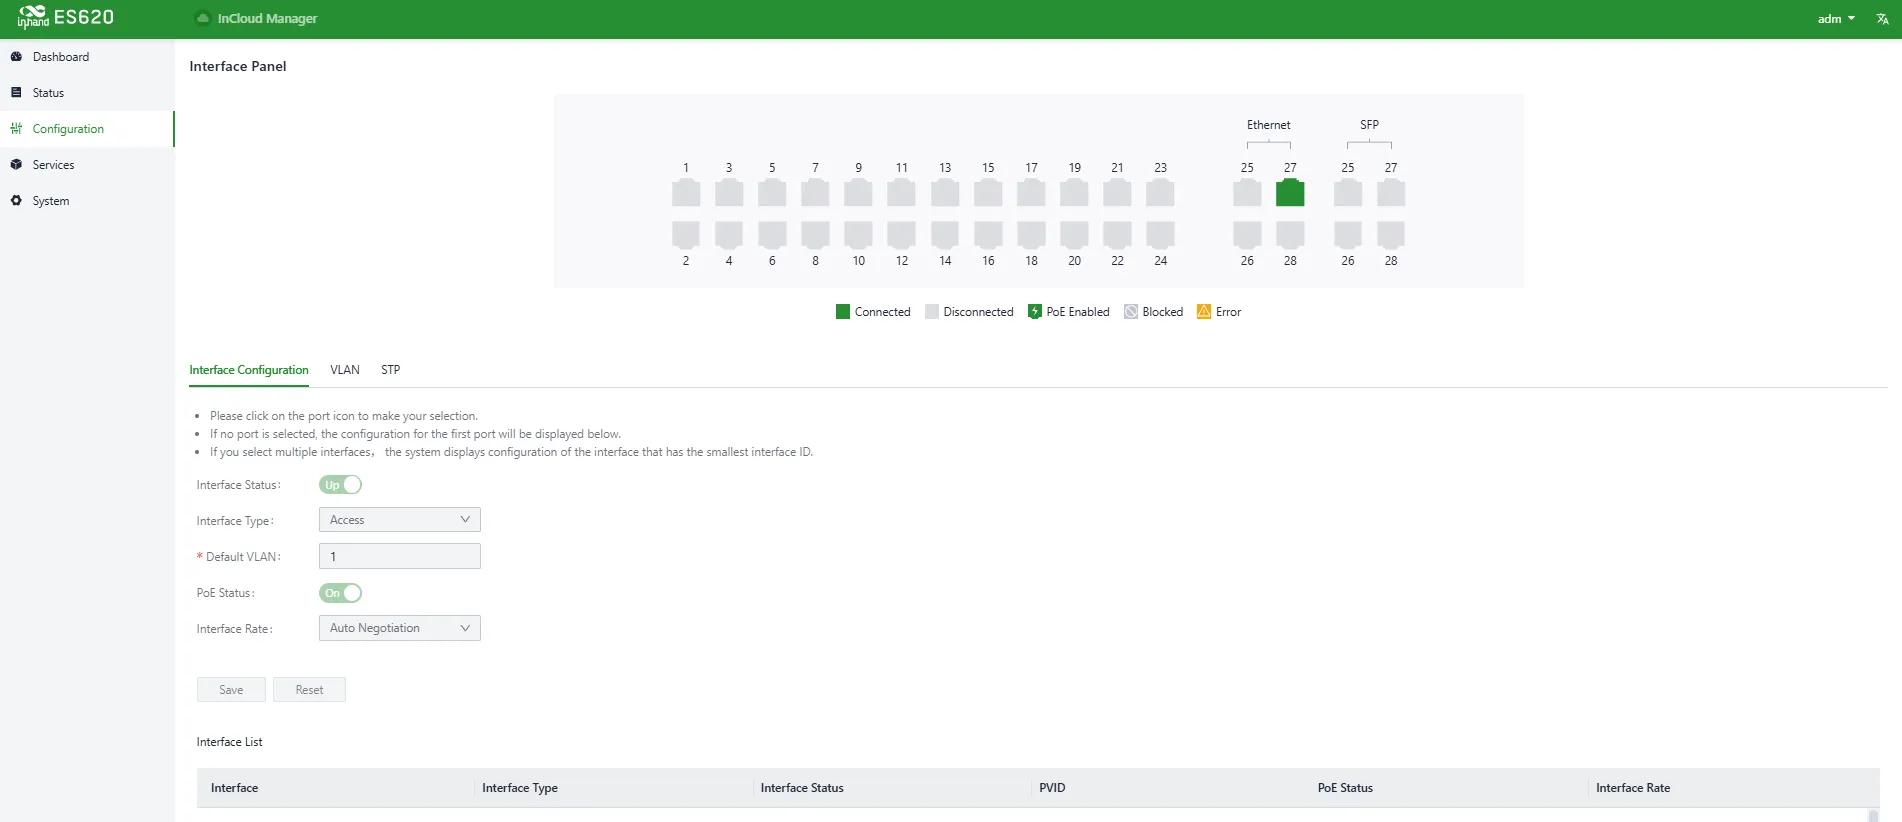
Task: Select Ethernet port 28 icon
Action: [1290, 235]
